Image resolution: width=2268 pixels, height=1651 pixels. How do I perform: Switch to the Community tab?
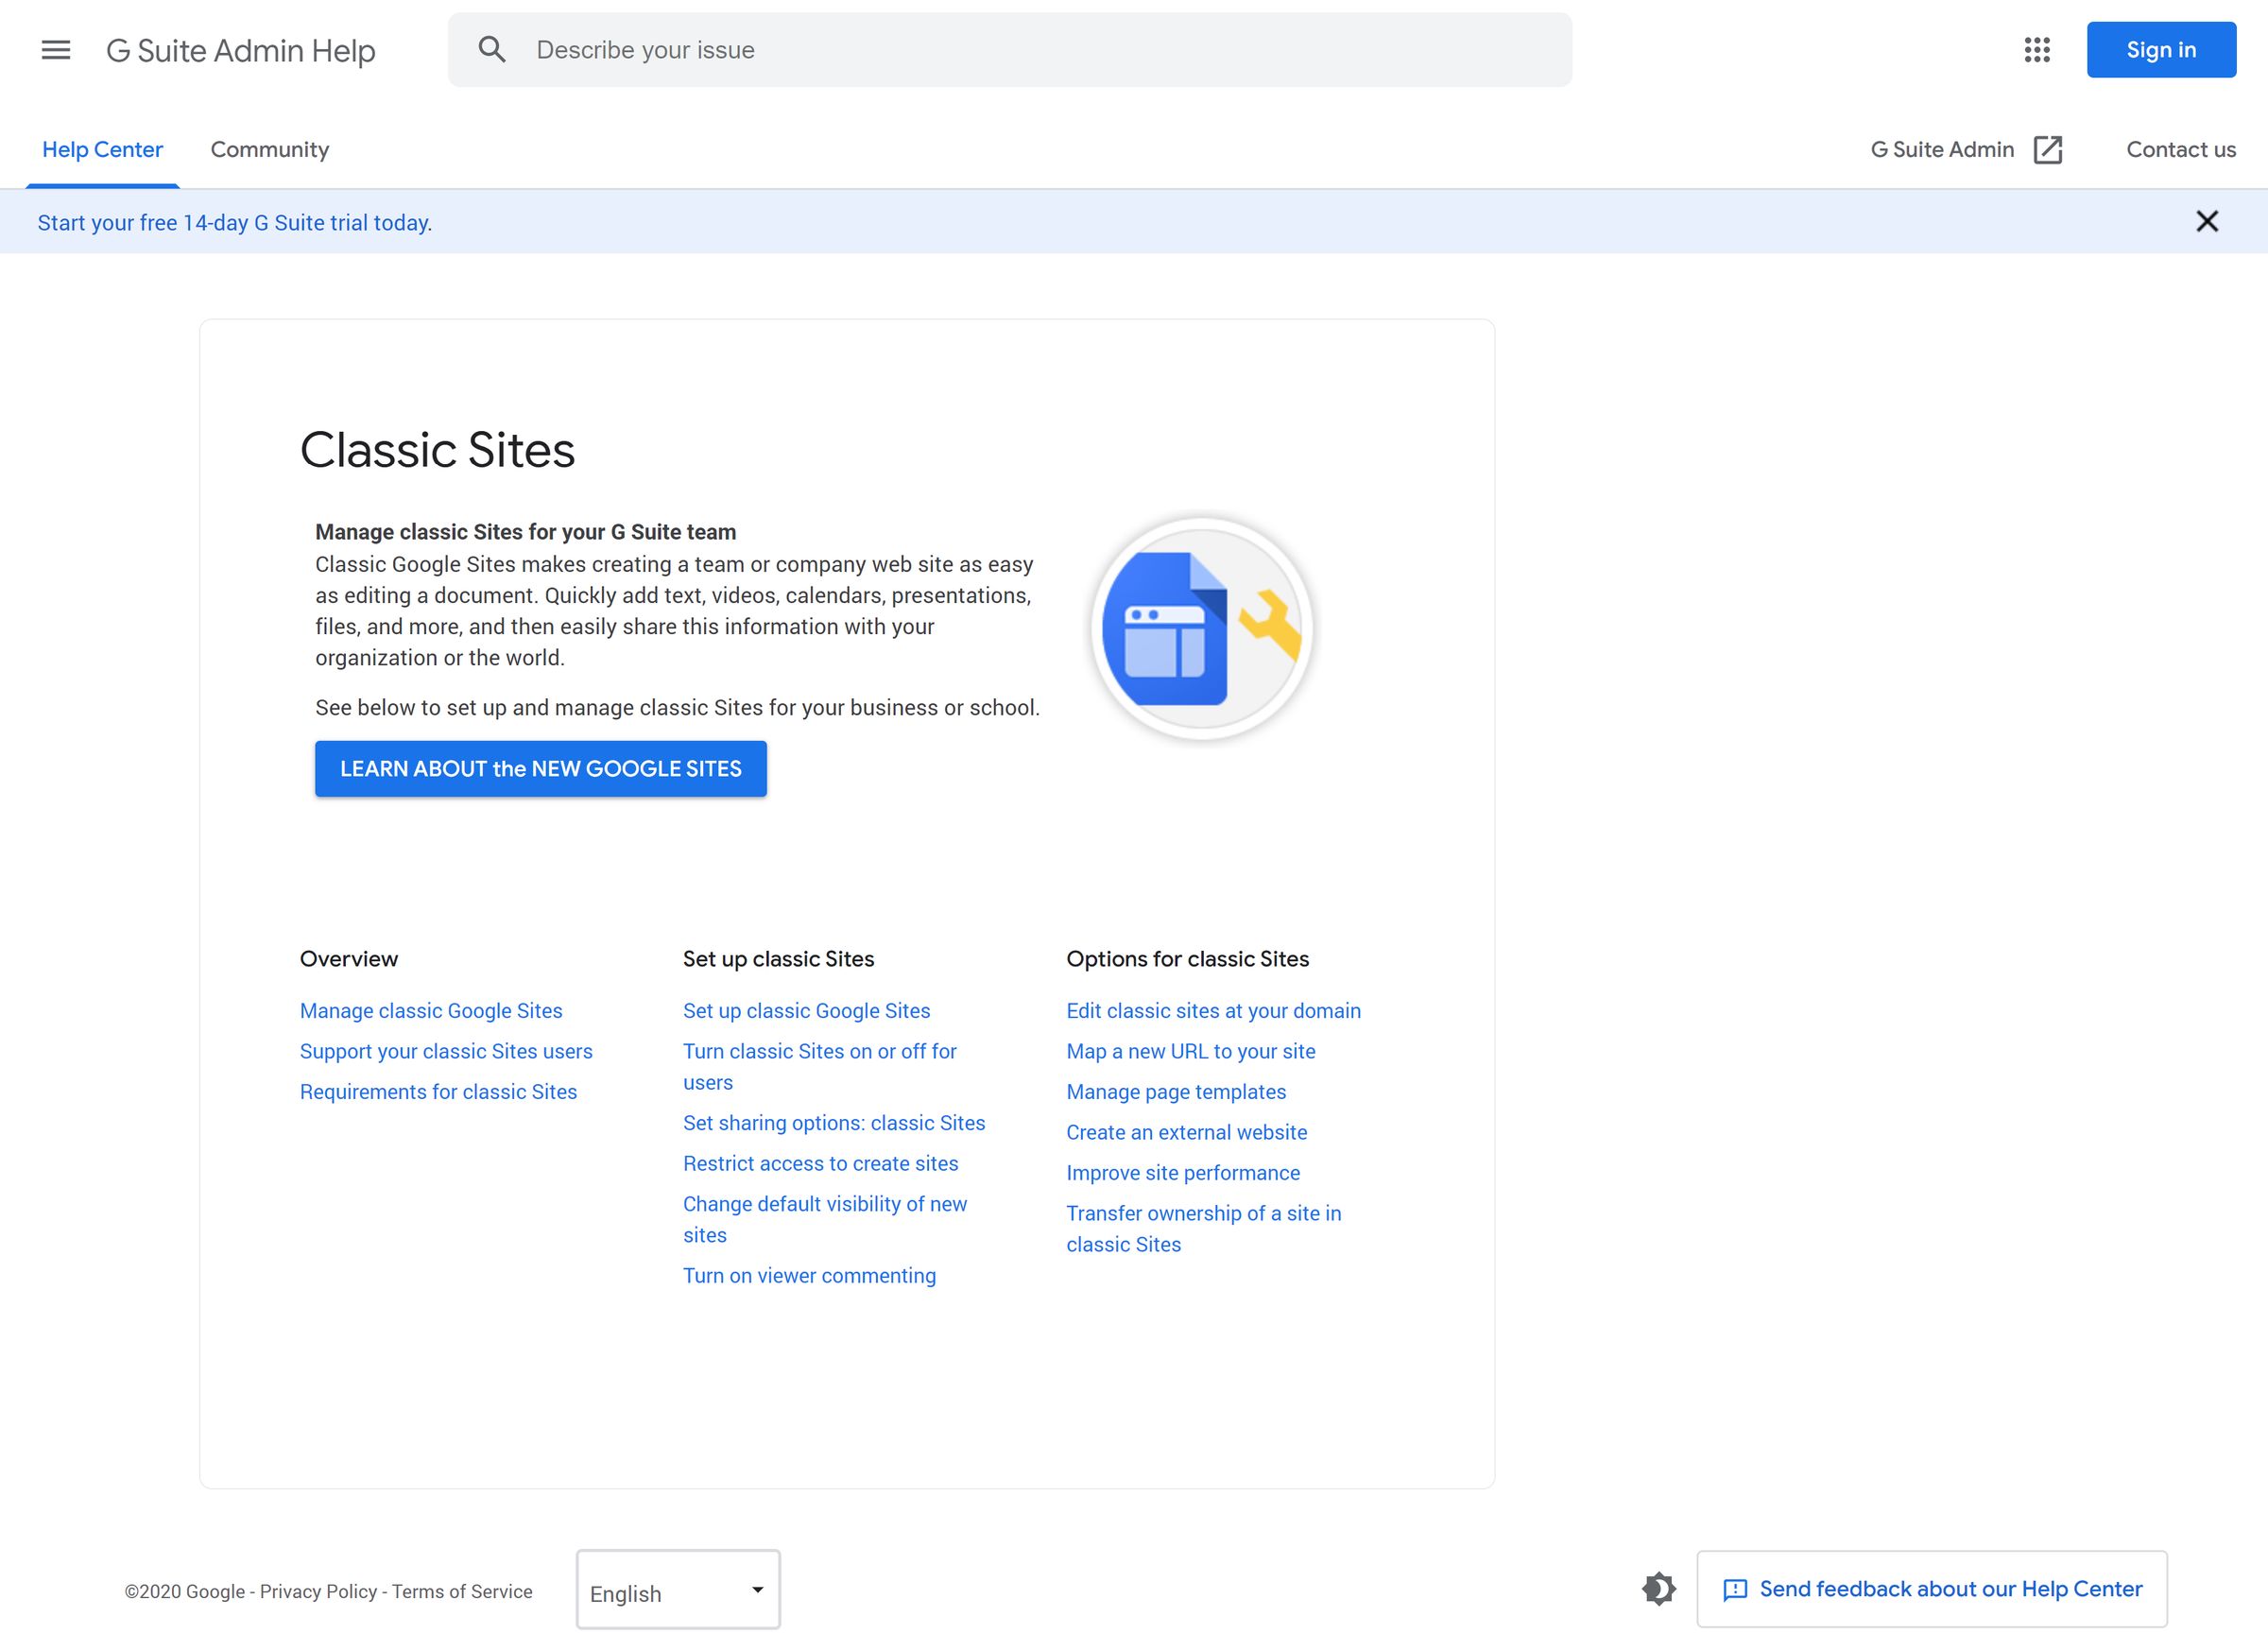[x=268, y=149]
